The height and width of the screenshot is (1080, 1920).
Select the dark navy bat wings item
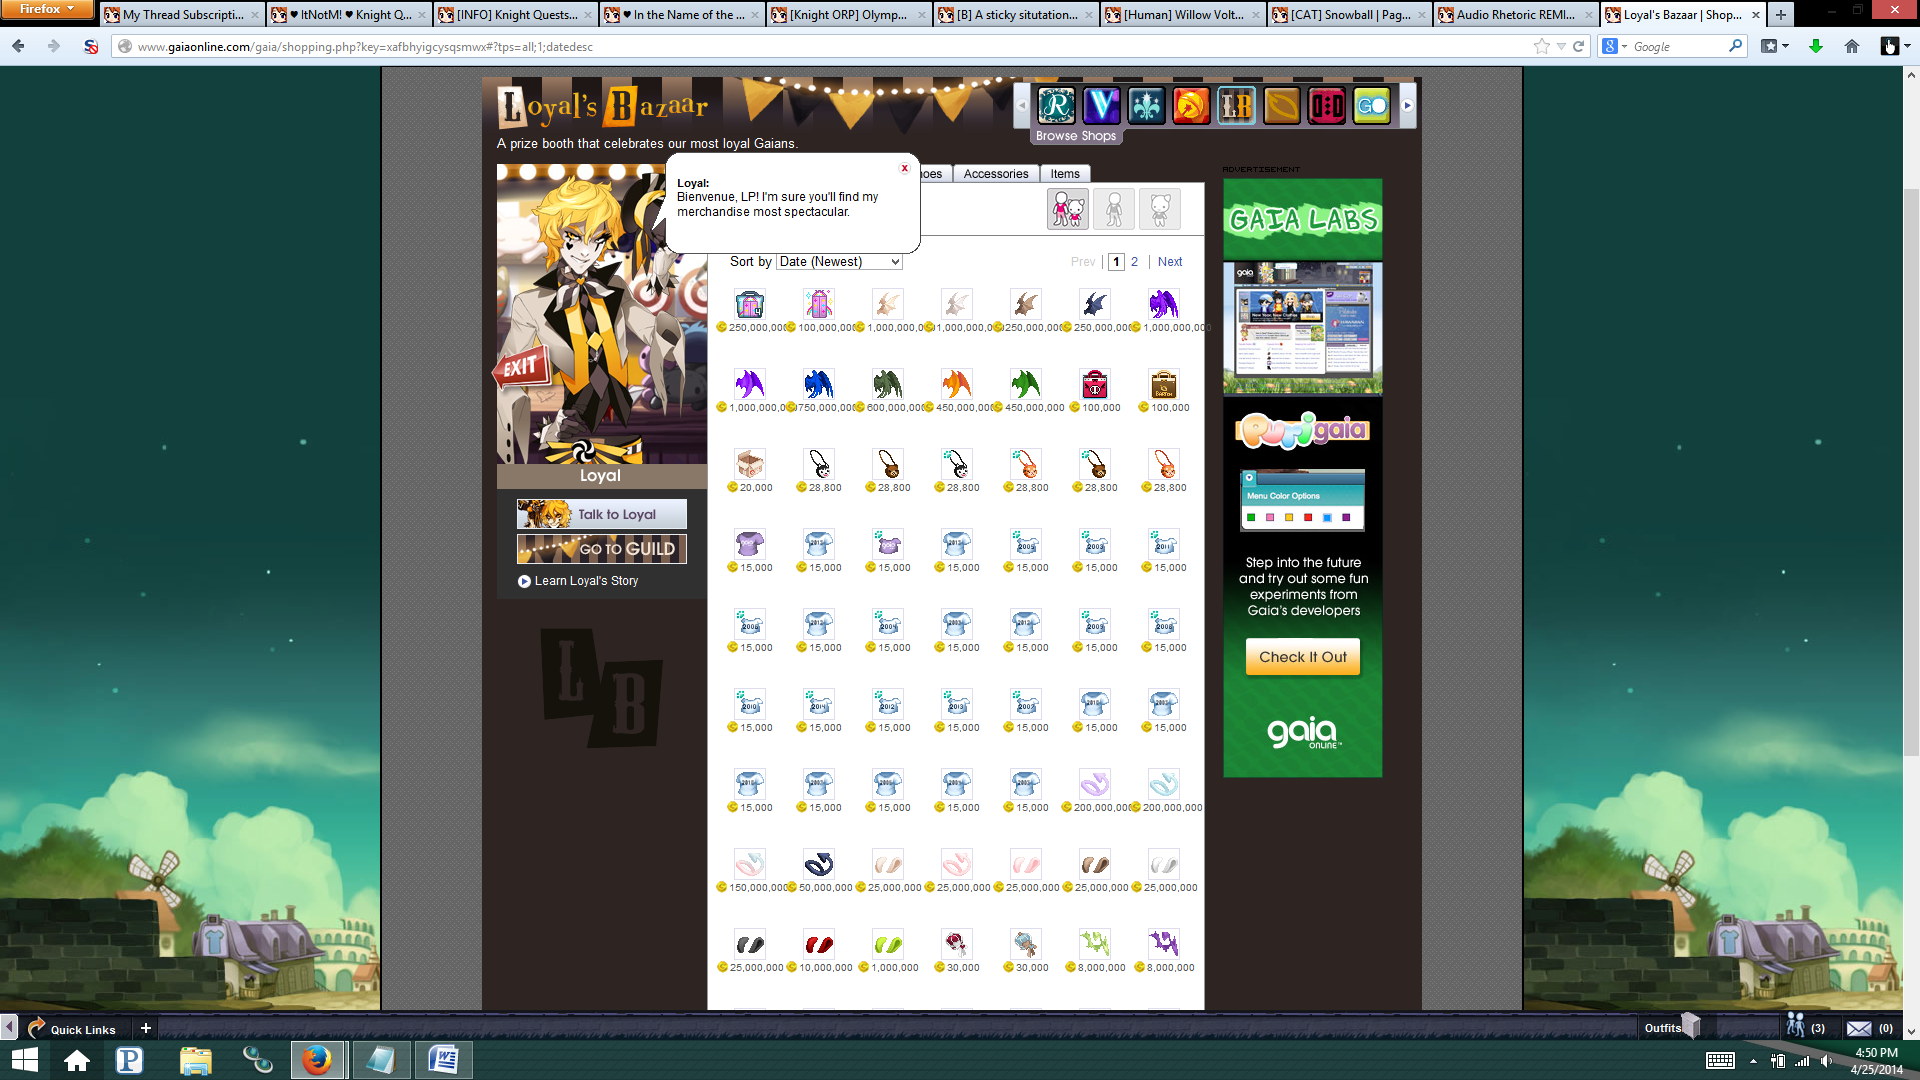coord(1095,303)
